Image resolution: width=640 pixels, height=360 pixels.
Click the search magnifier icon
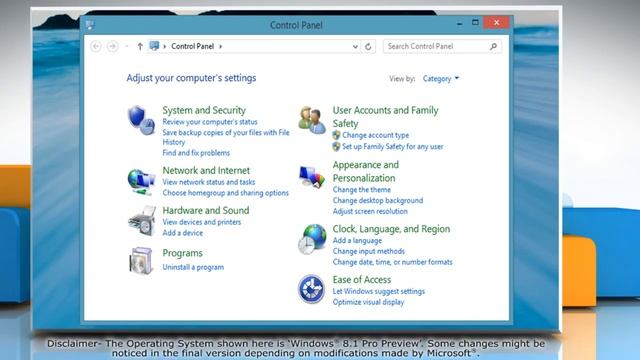(x=493, y=47)
